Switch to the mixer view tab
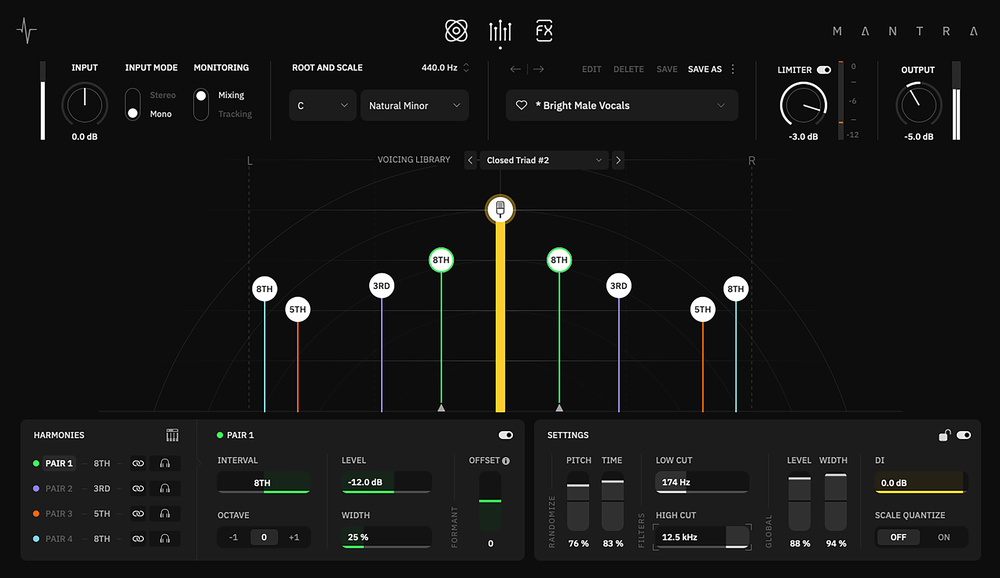This screenshot has height=578, width=1000. [500, 32]
